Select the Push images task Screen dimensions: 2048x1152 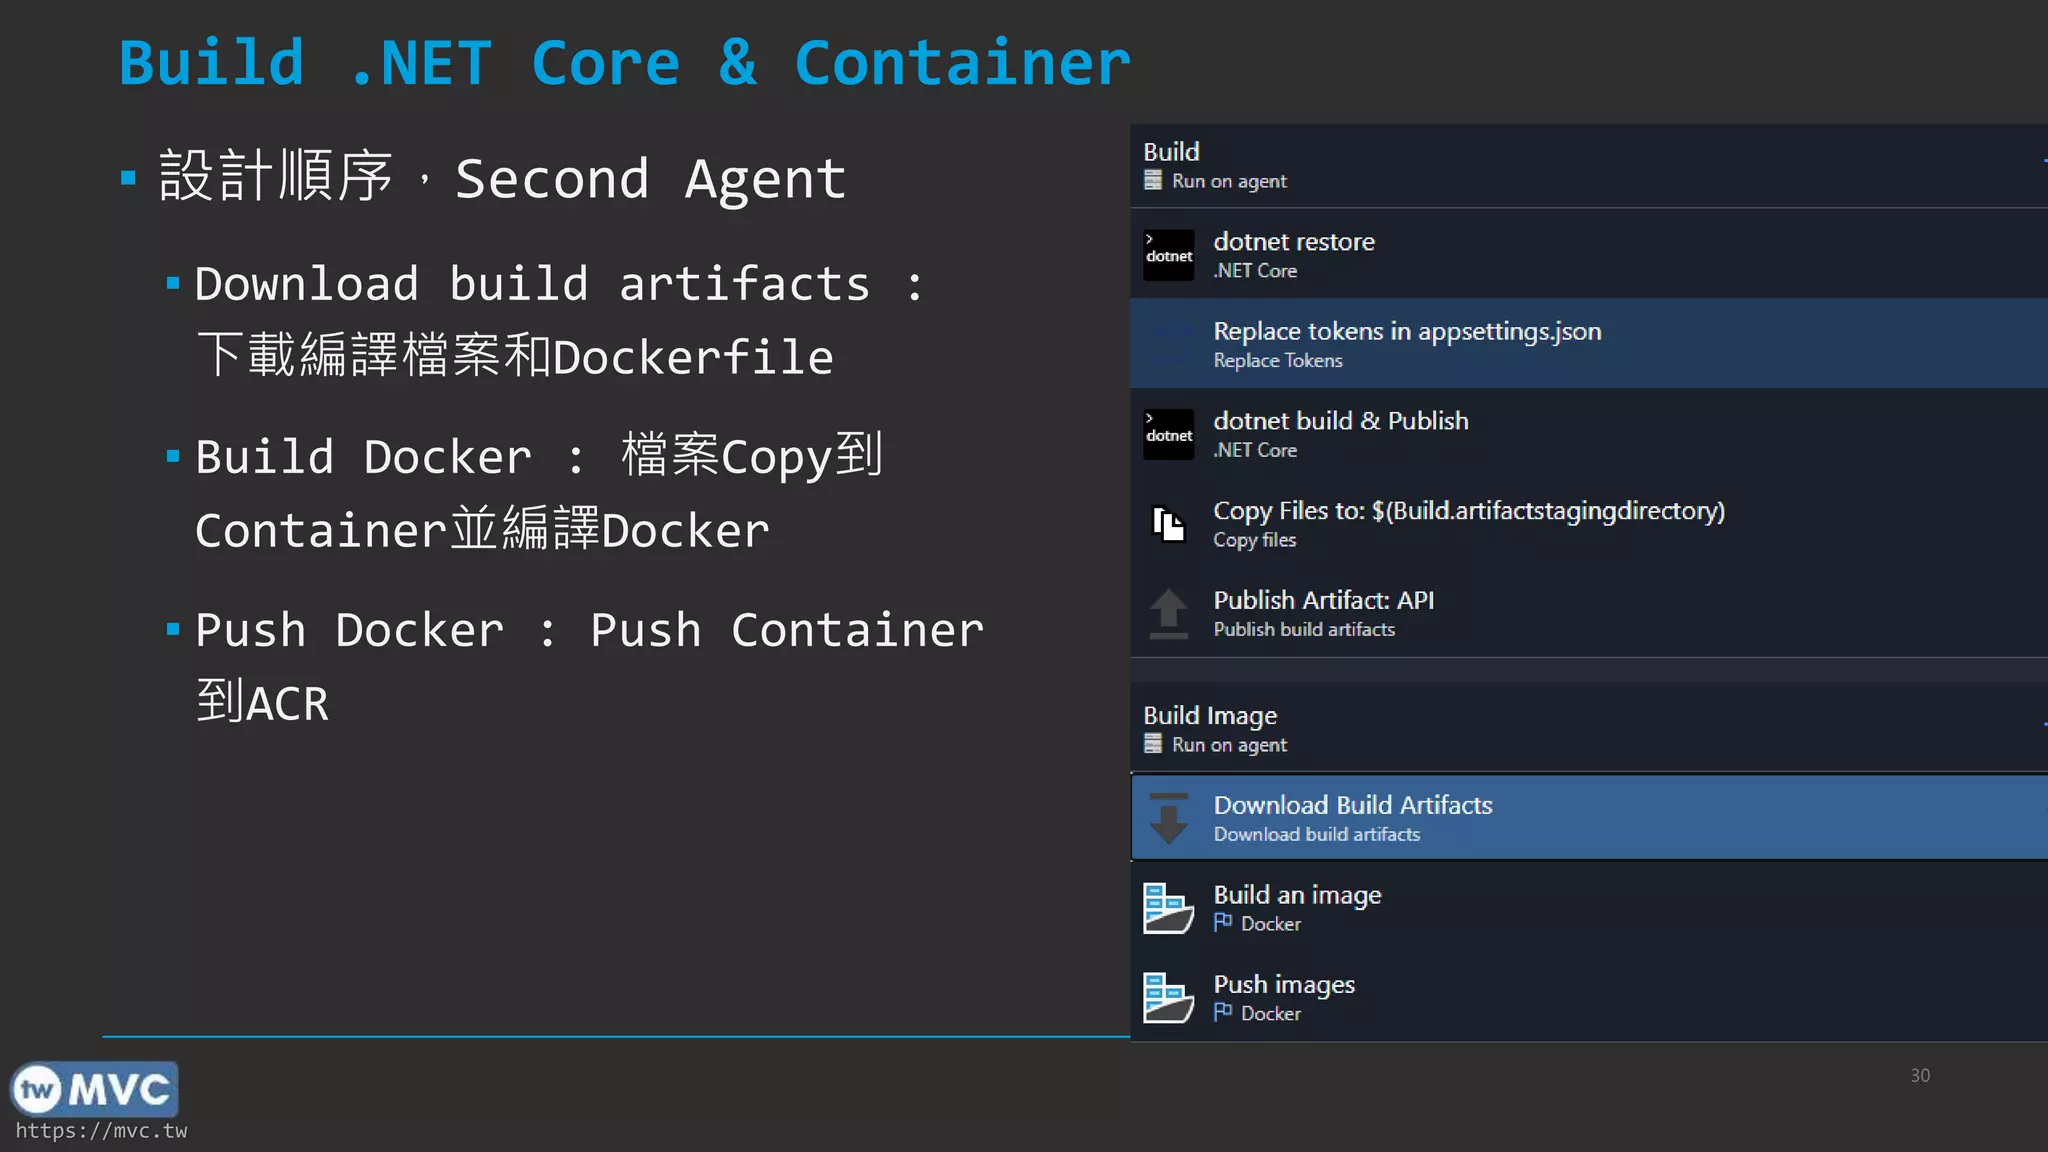pyautogui.click(x=1589, y=997)
